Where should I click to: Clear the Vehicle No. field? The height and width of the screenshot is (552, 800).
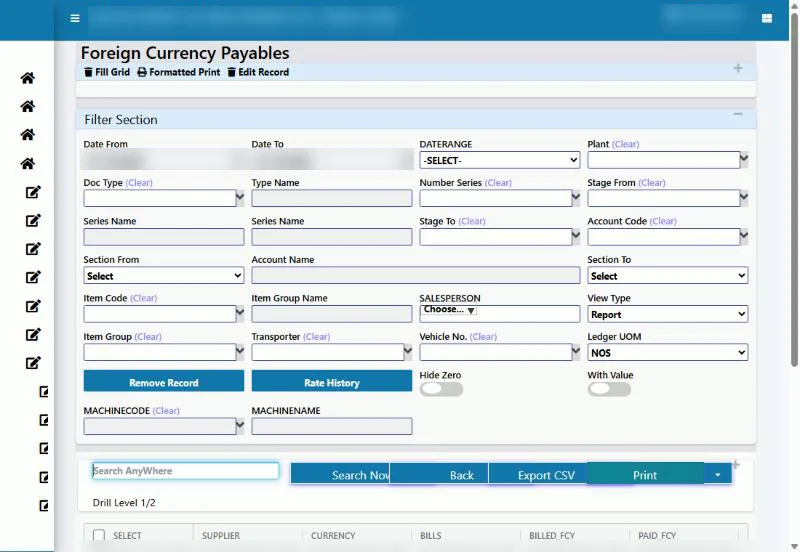tap(483, 337)
